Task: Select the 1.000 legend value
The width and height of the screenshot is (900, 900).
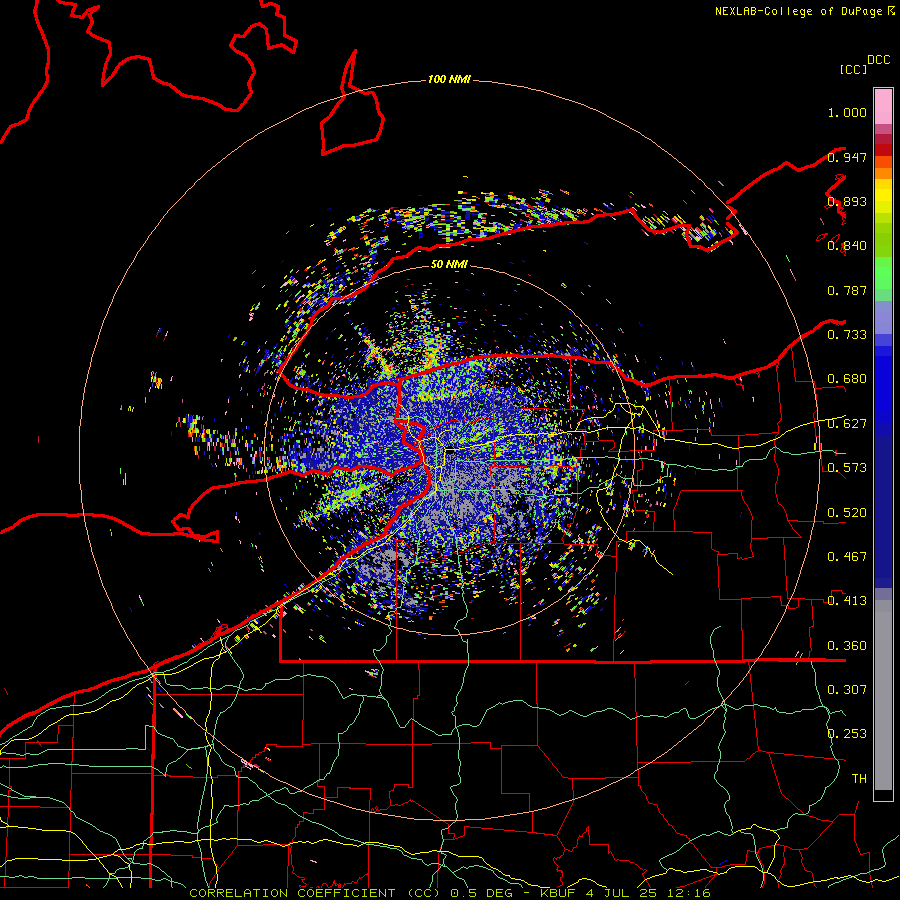Action: (x=847, y=112)
